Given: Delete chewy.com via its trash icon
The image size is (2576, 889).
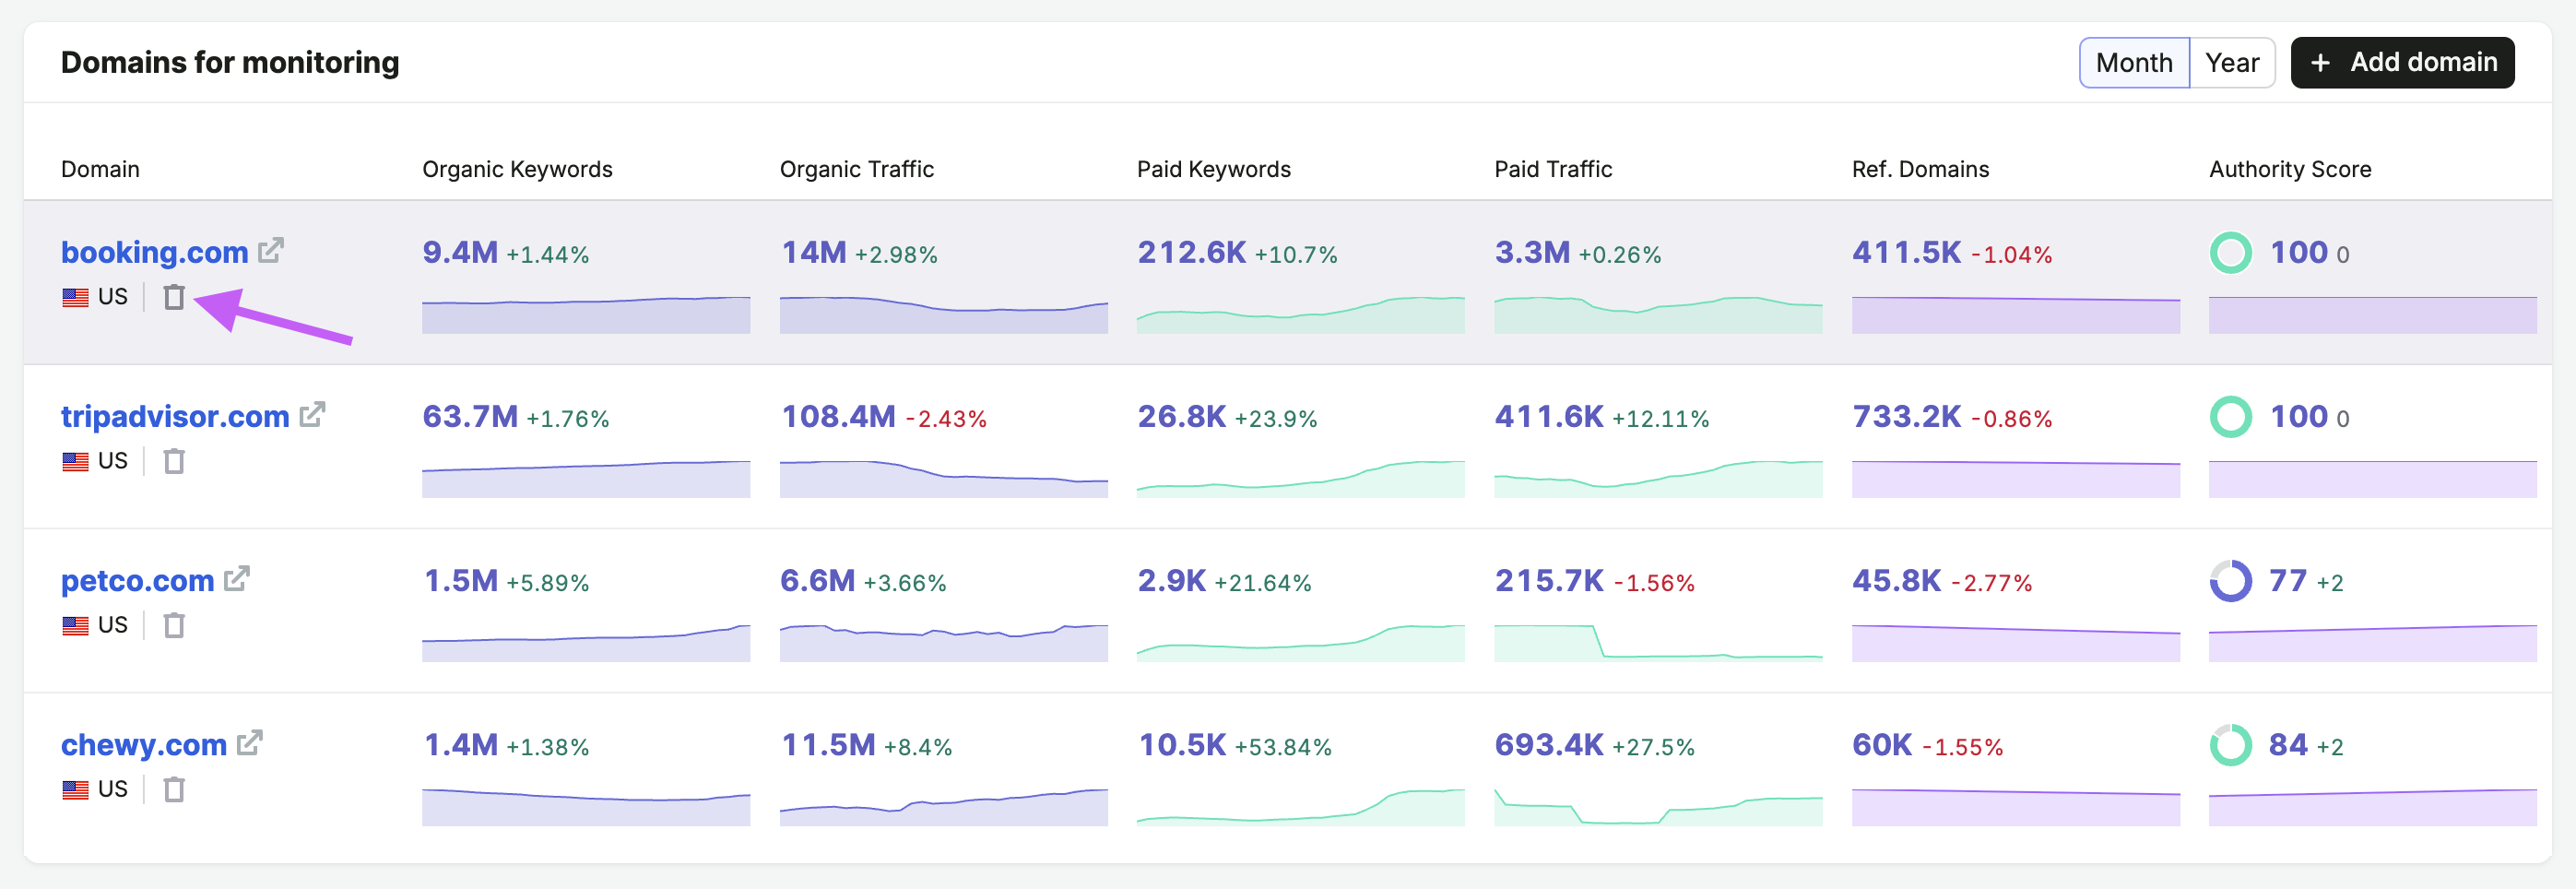Looking at the screenshot, I should 174,789.
